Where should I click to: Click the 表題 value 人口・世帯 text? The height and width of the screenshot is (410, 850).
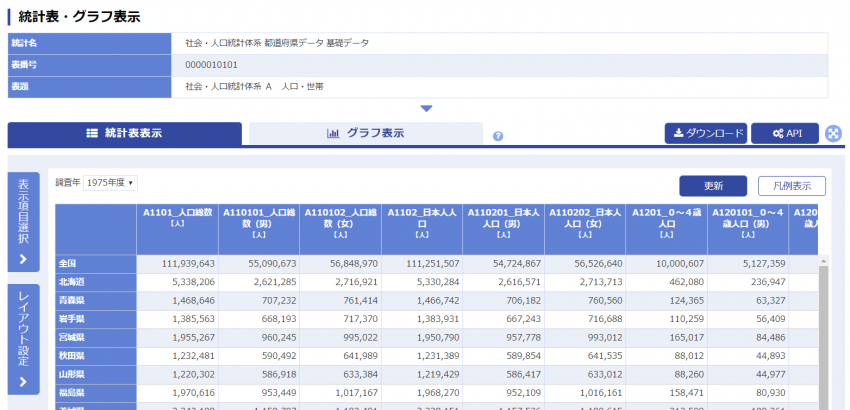pos(302,87)
